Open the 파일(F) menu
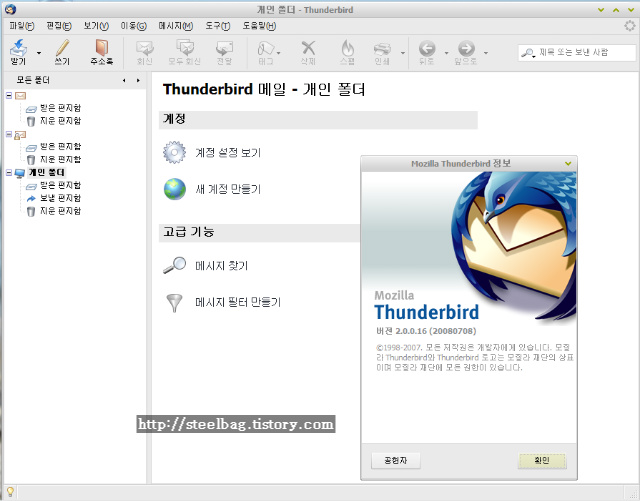This screenshot has height=501, width=640. pos(22,26)
